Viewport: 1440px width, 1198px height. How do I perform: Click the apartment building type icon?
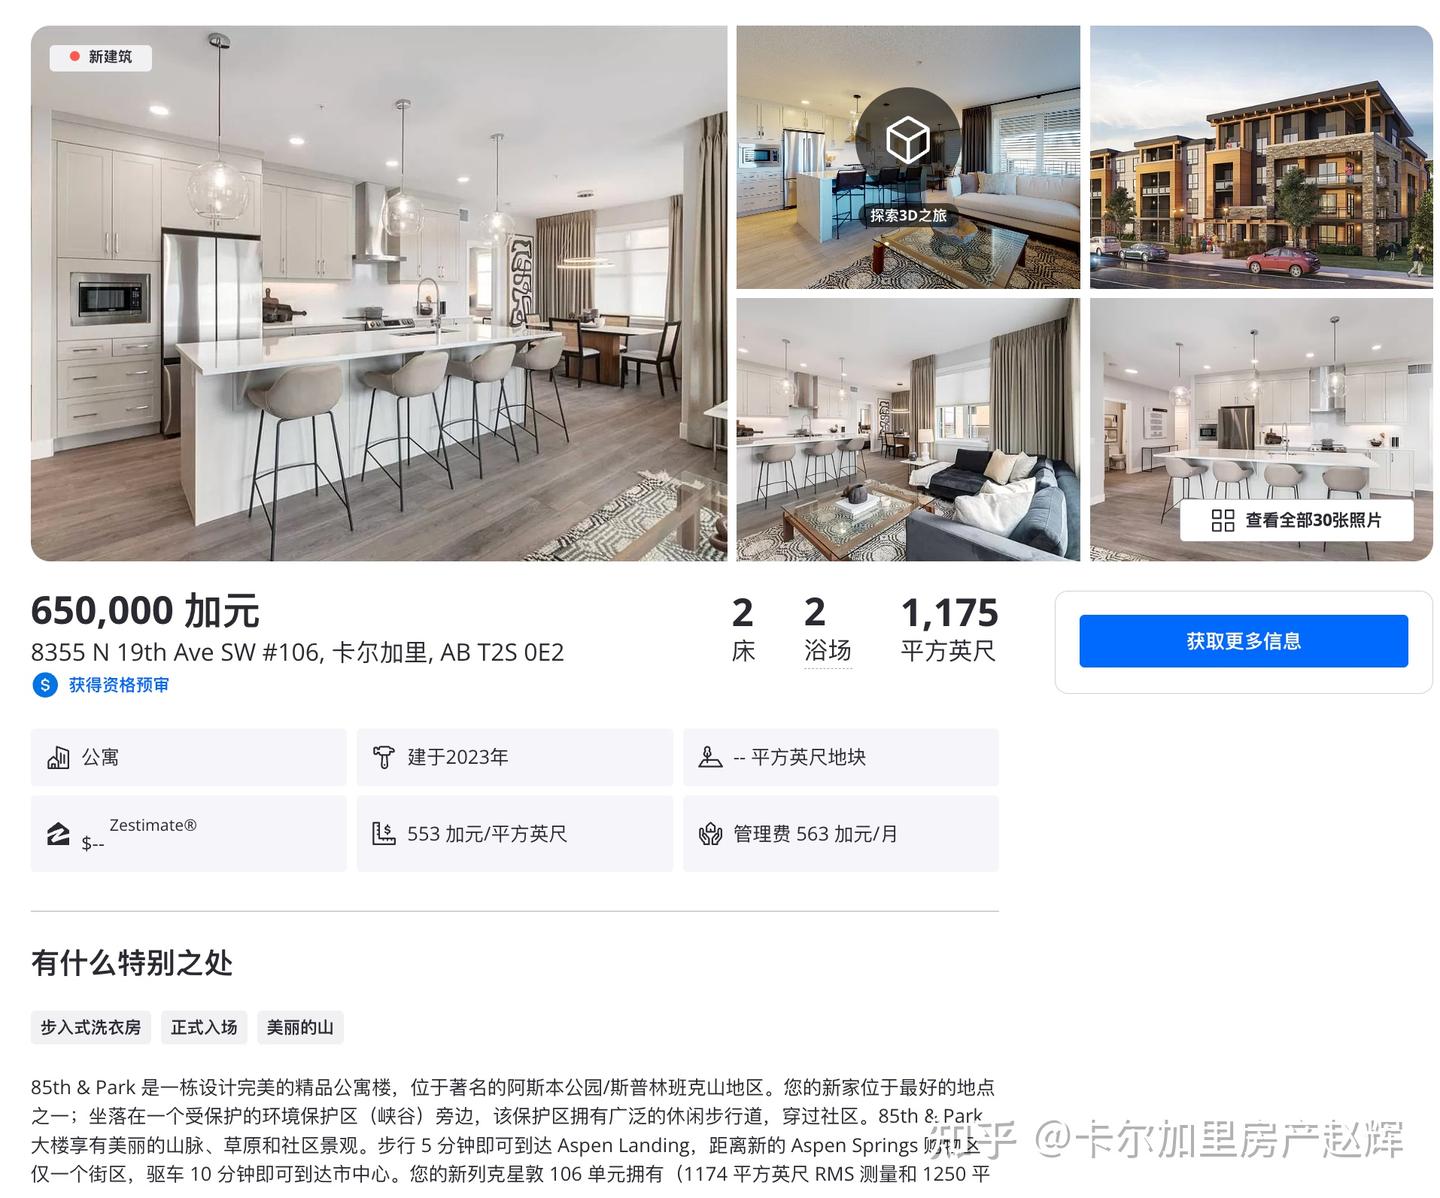(x=58, y=757)
